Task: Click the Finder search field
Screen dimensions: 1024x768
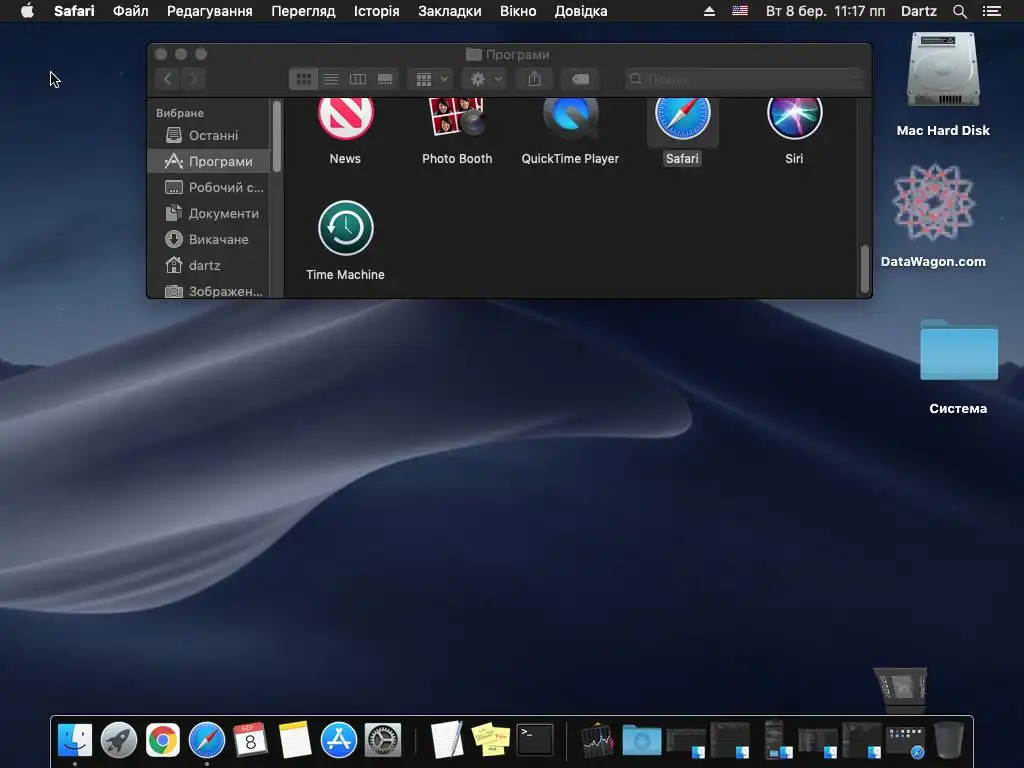Action: (745, 79)
